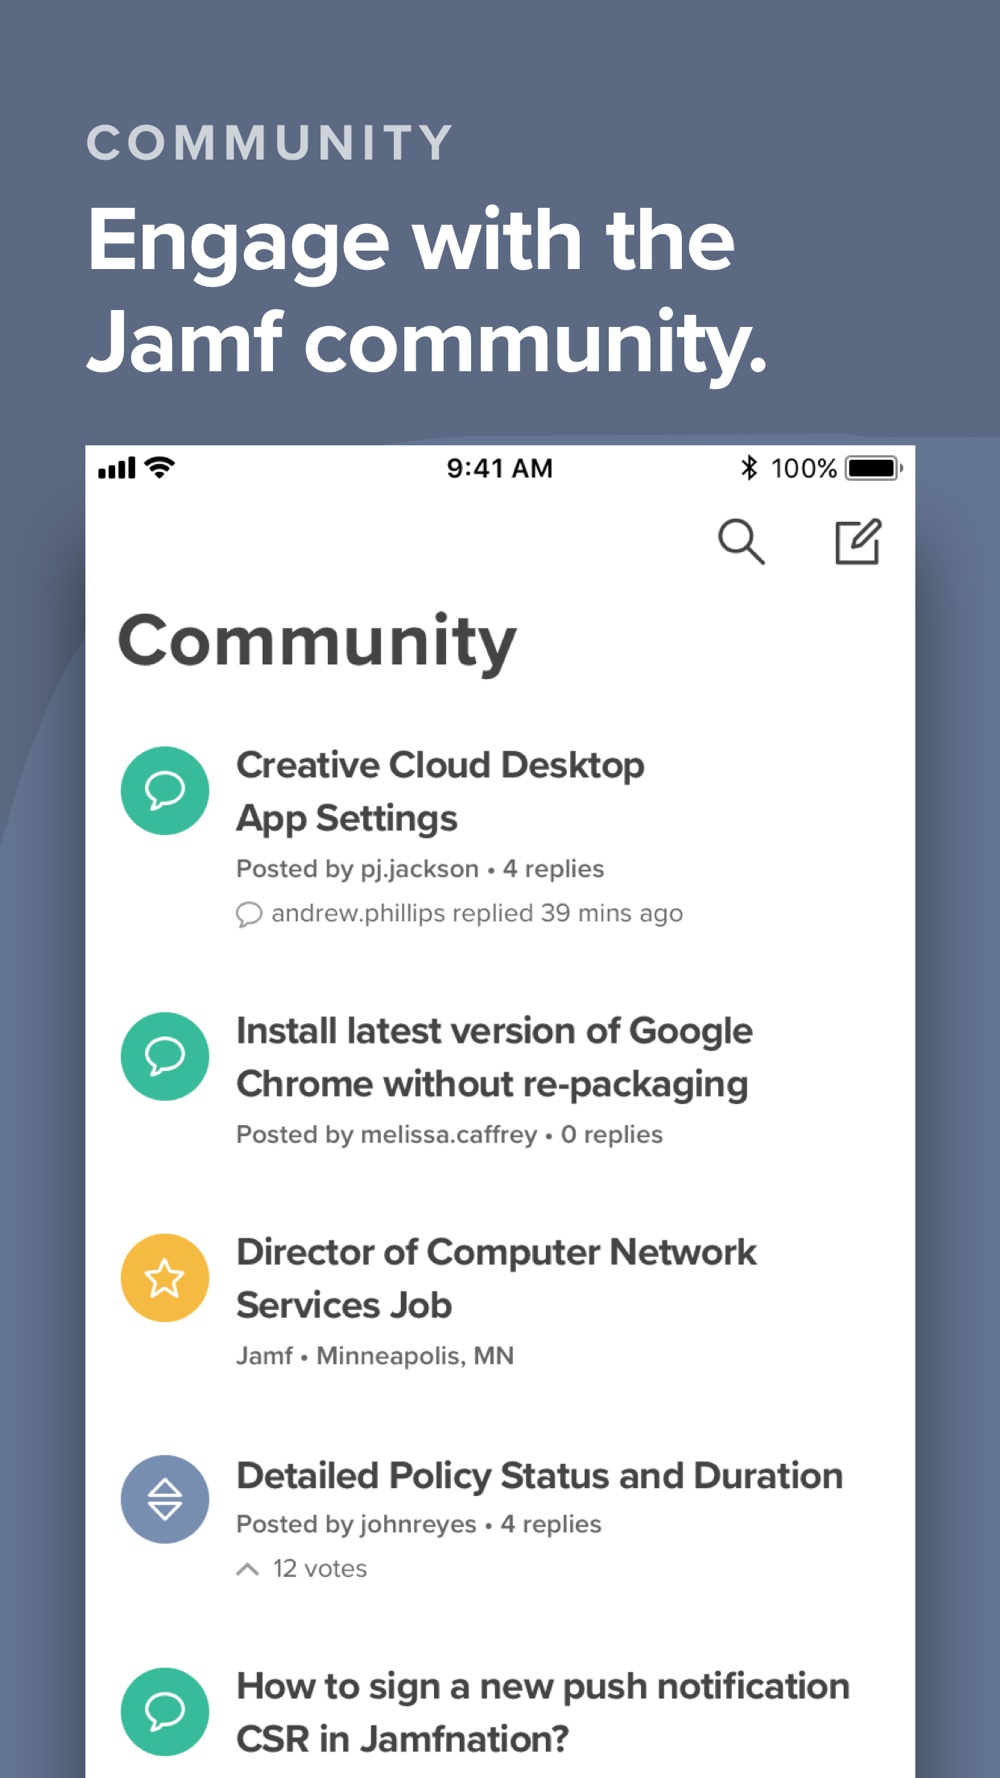Tap the battery indicator in status bar
This screenshot has width=1000, height=1778.
(x=874, y=468)
